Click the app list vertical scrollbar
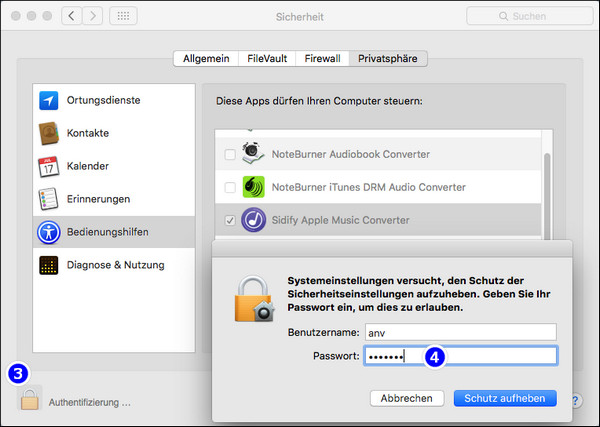The image size is (600, 427). pos(547,195)
